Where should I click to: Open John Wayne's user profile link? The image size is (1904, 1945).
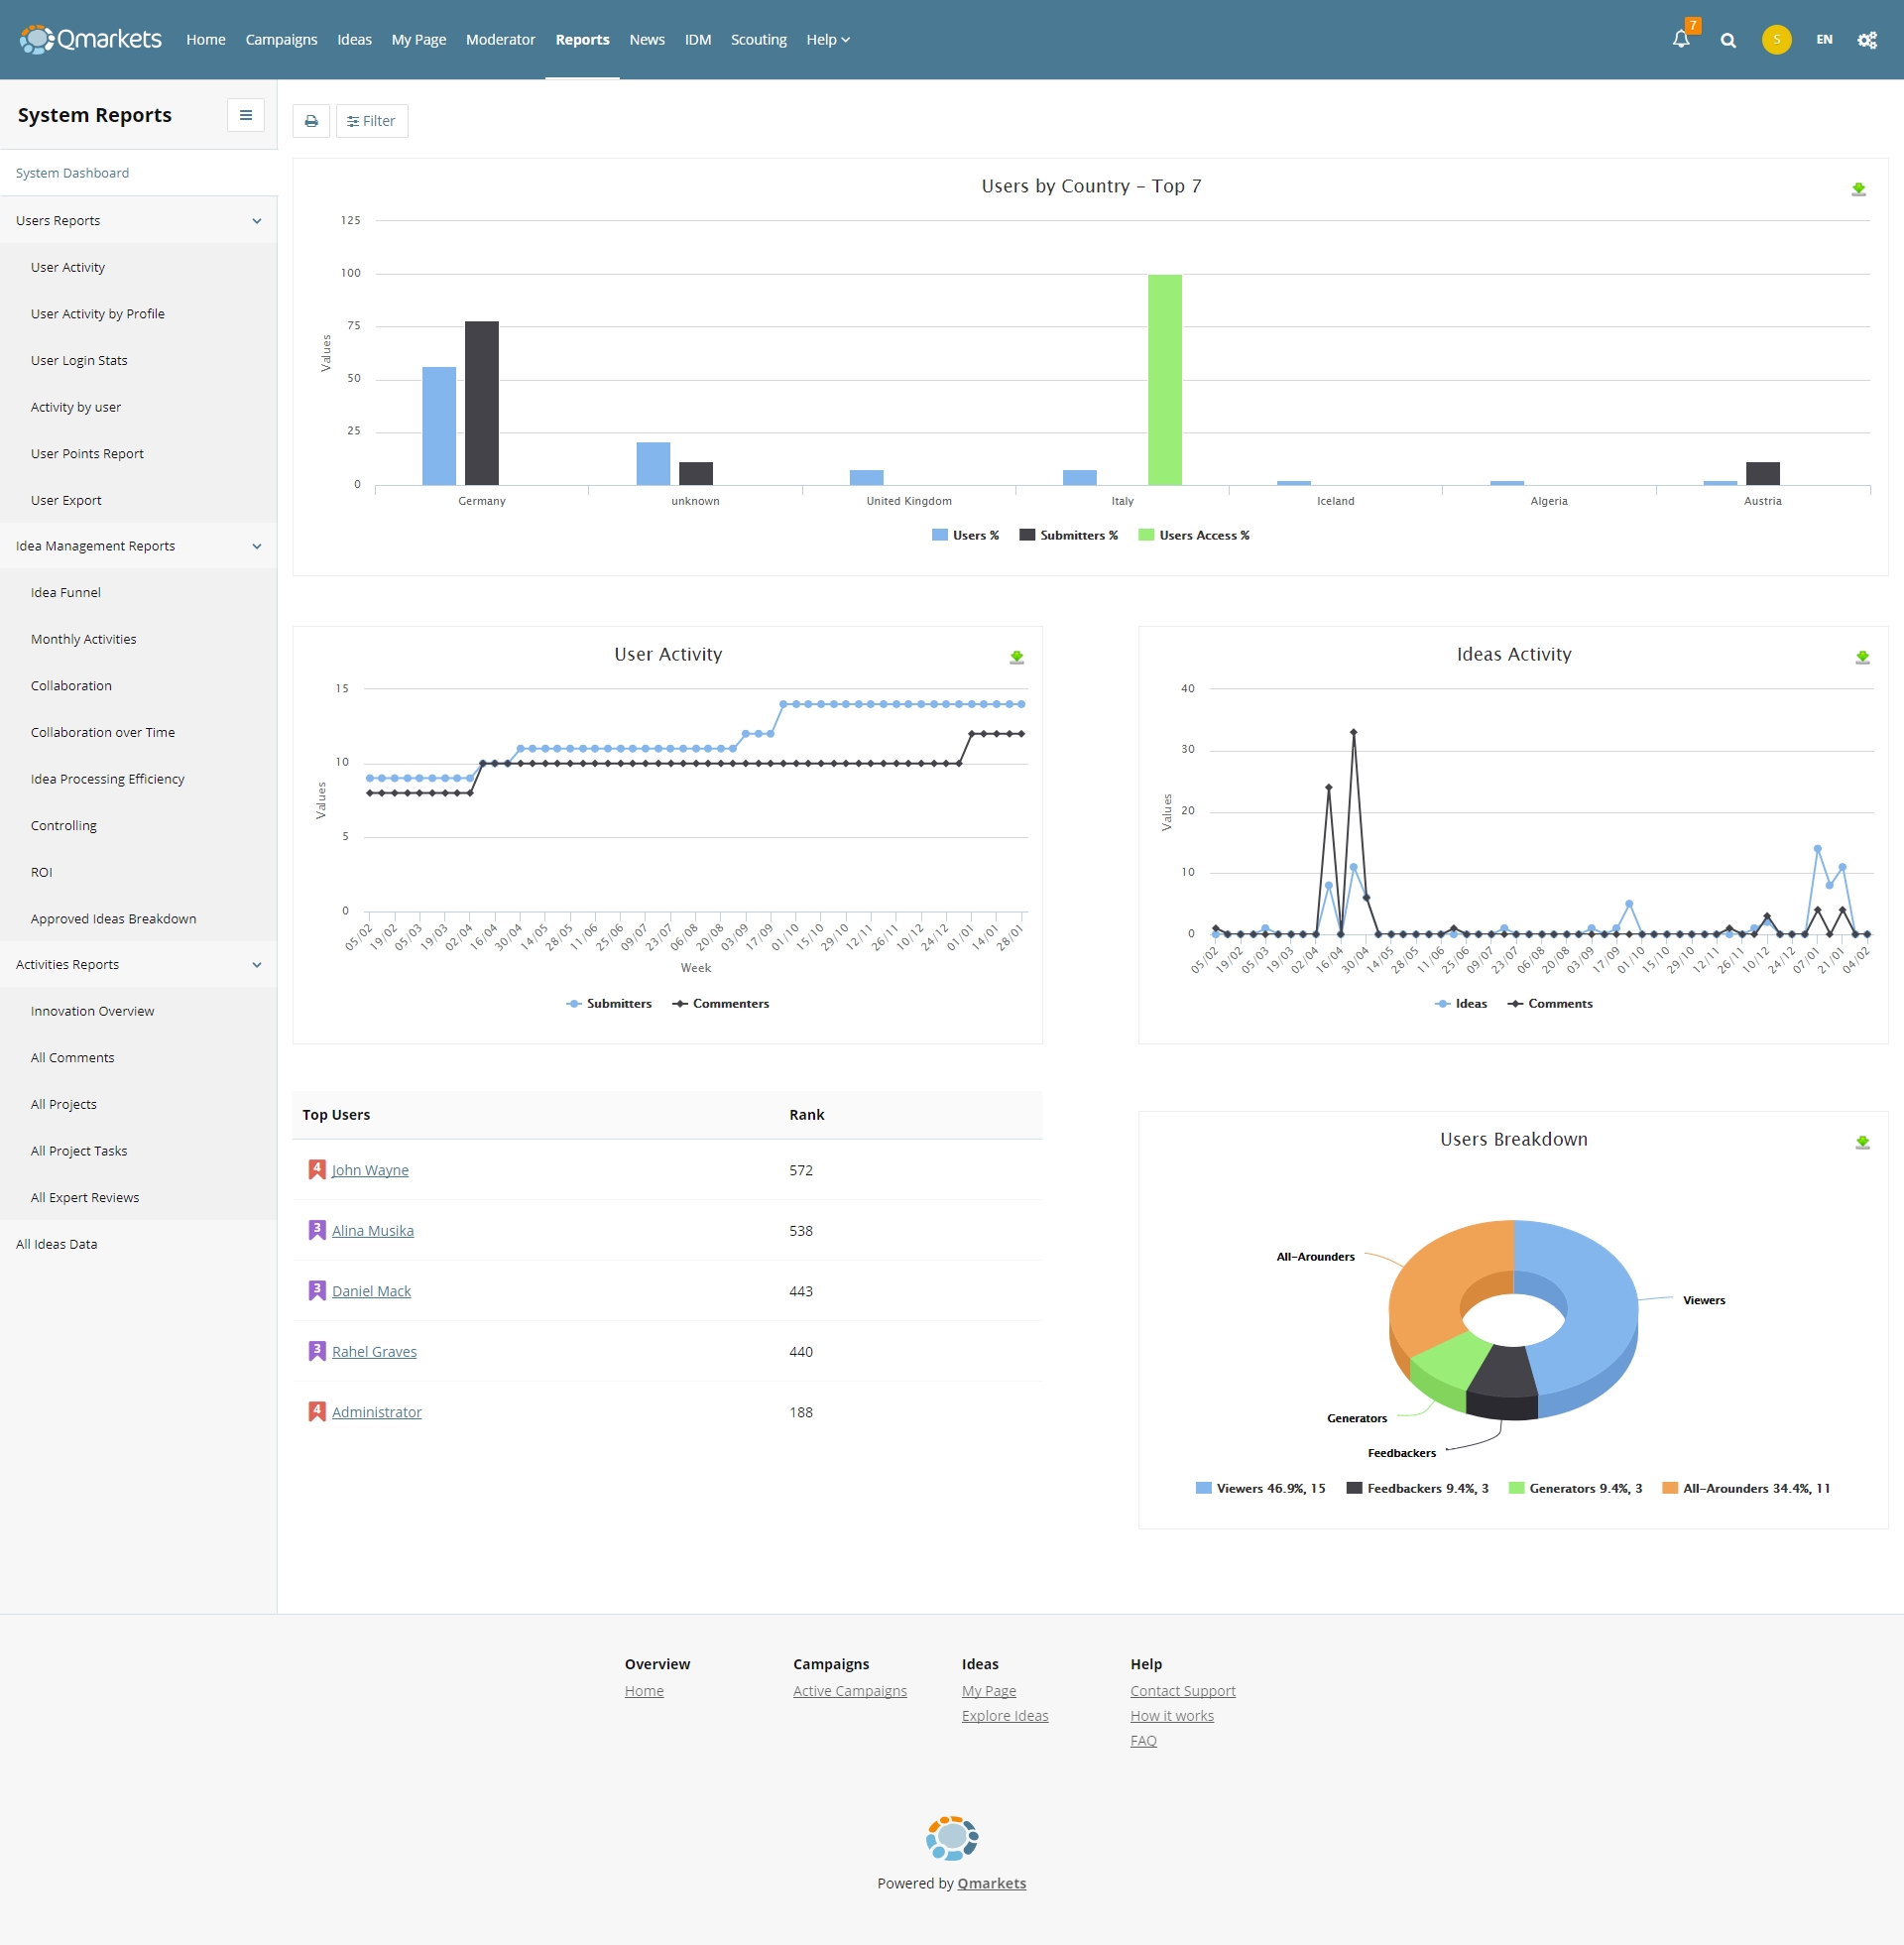coord(370,1170)
